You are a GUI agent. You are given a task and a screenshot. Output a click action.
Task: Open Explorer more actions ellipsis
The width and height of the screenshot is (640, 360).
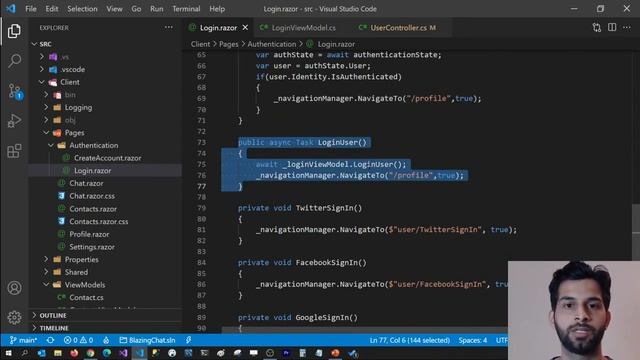[169, 27]
